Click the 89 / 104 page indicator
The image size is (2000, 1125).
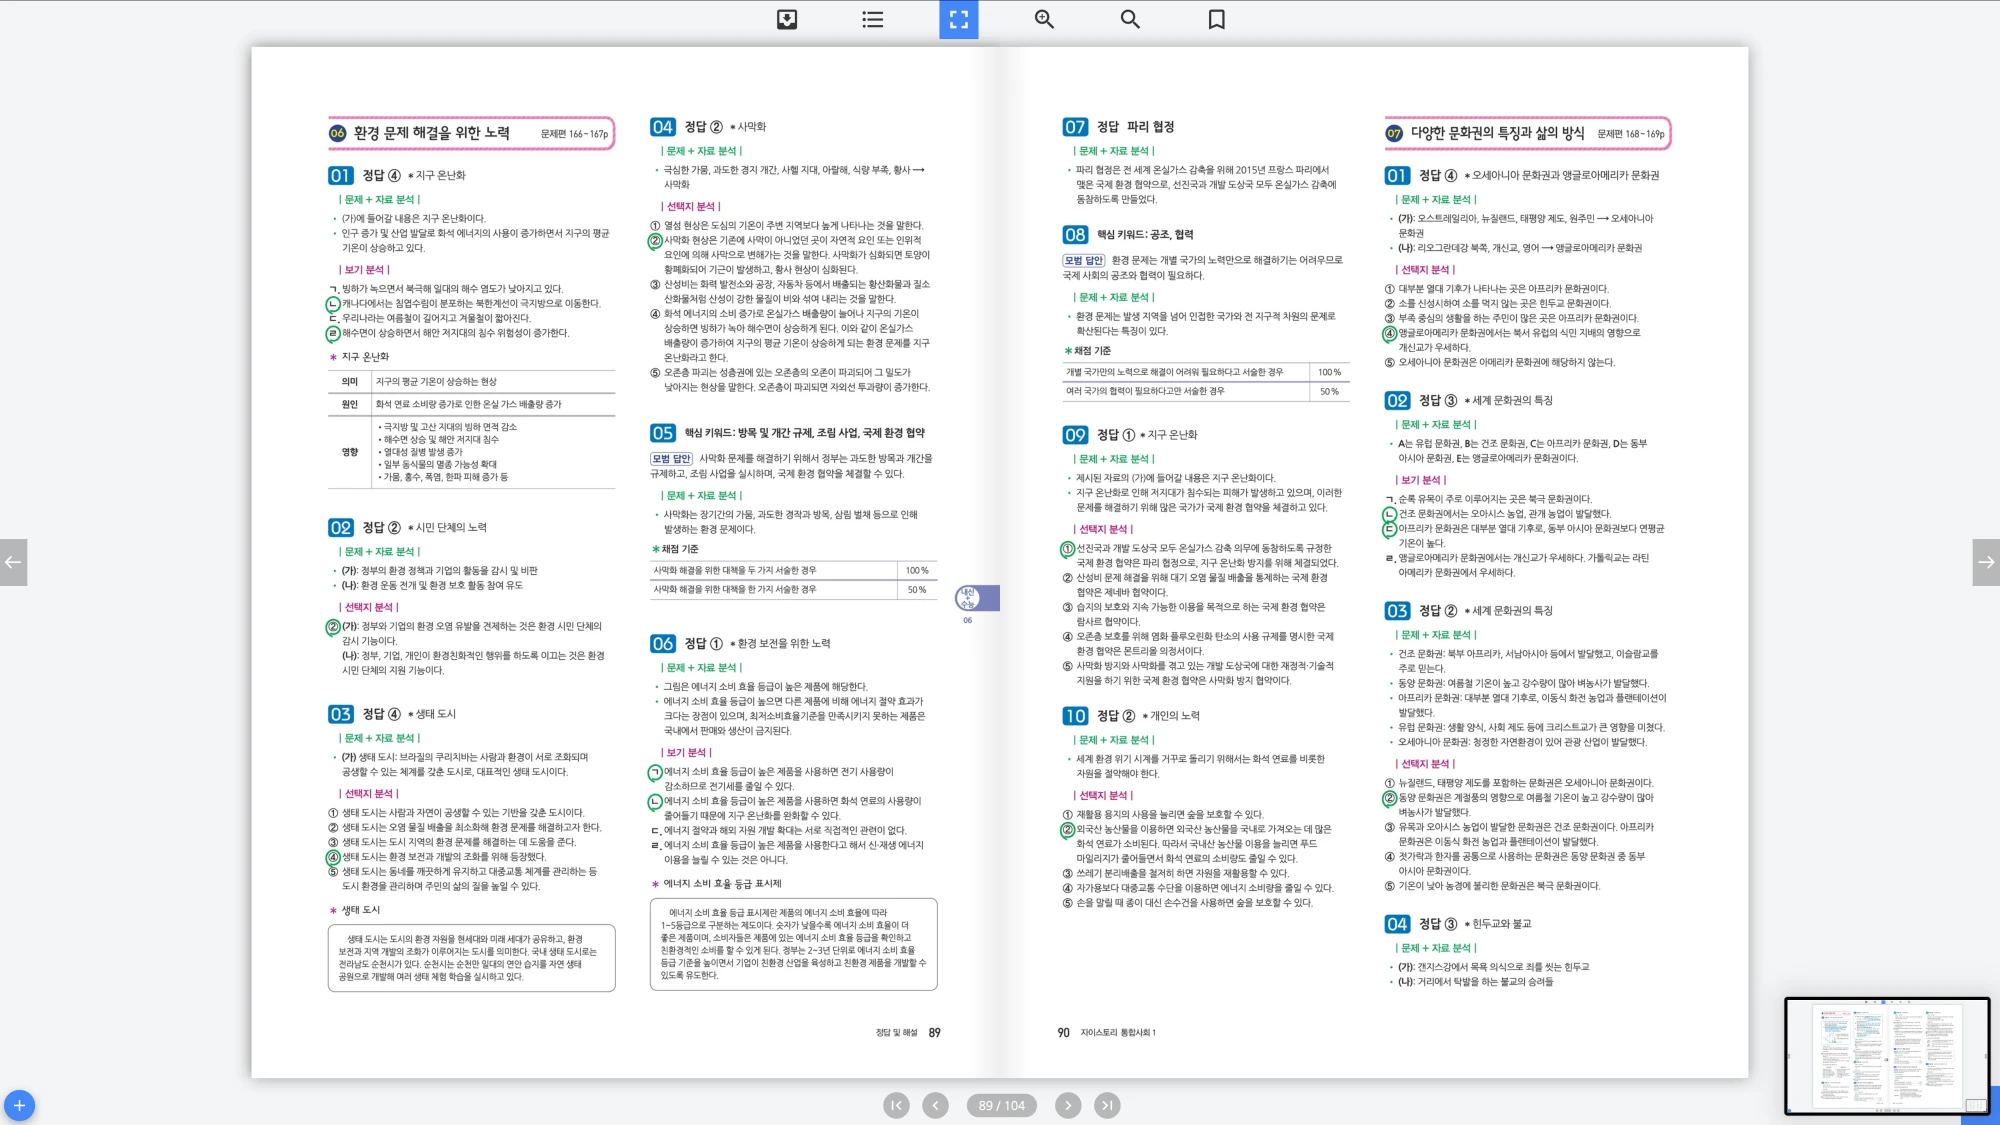click(x=1001, y=1105)
